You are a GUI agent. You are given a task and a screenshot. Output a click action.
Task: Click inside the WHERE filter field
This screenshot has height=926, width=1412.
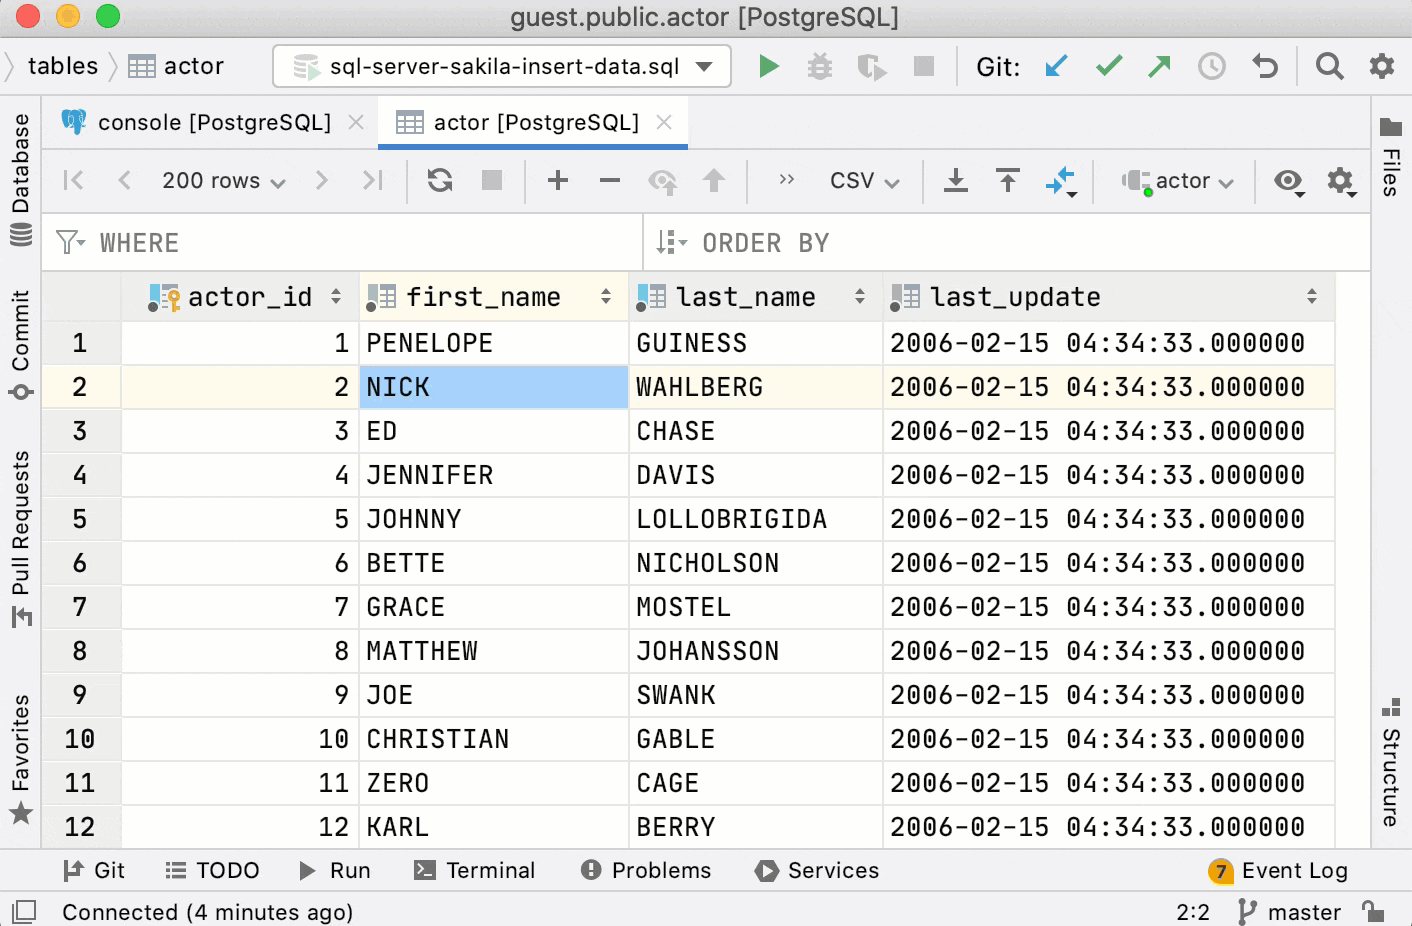coord(300,242)
